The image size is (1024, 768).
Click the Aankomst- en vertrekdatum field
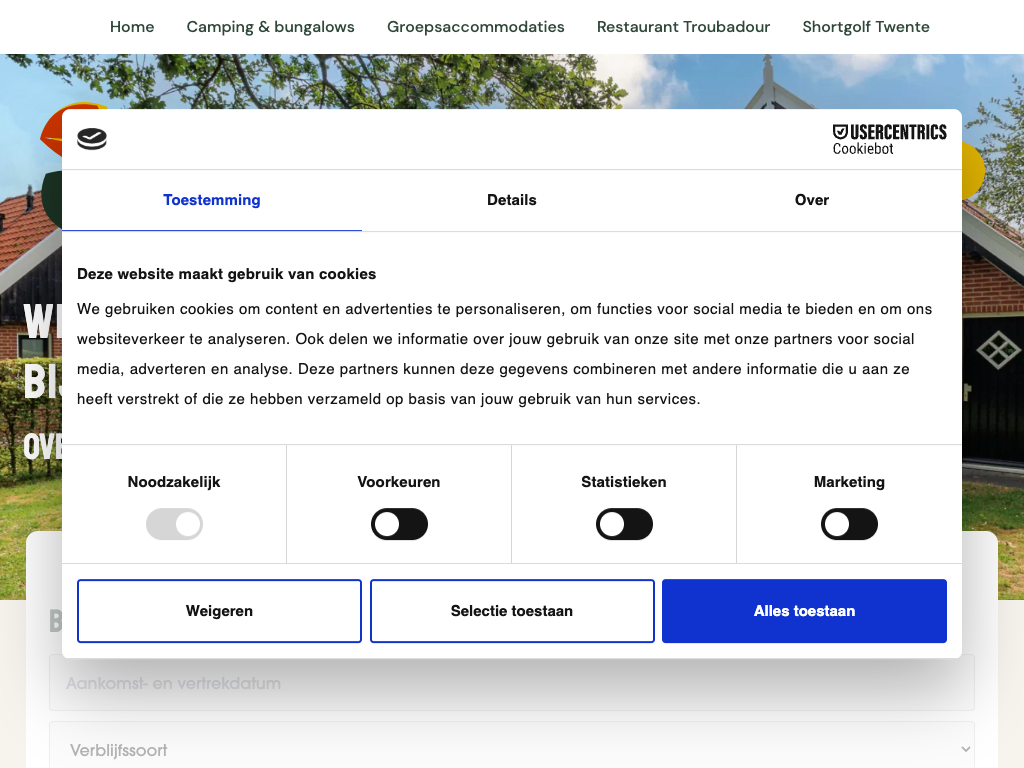click(x=512, y=683)
